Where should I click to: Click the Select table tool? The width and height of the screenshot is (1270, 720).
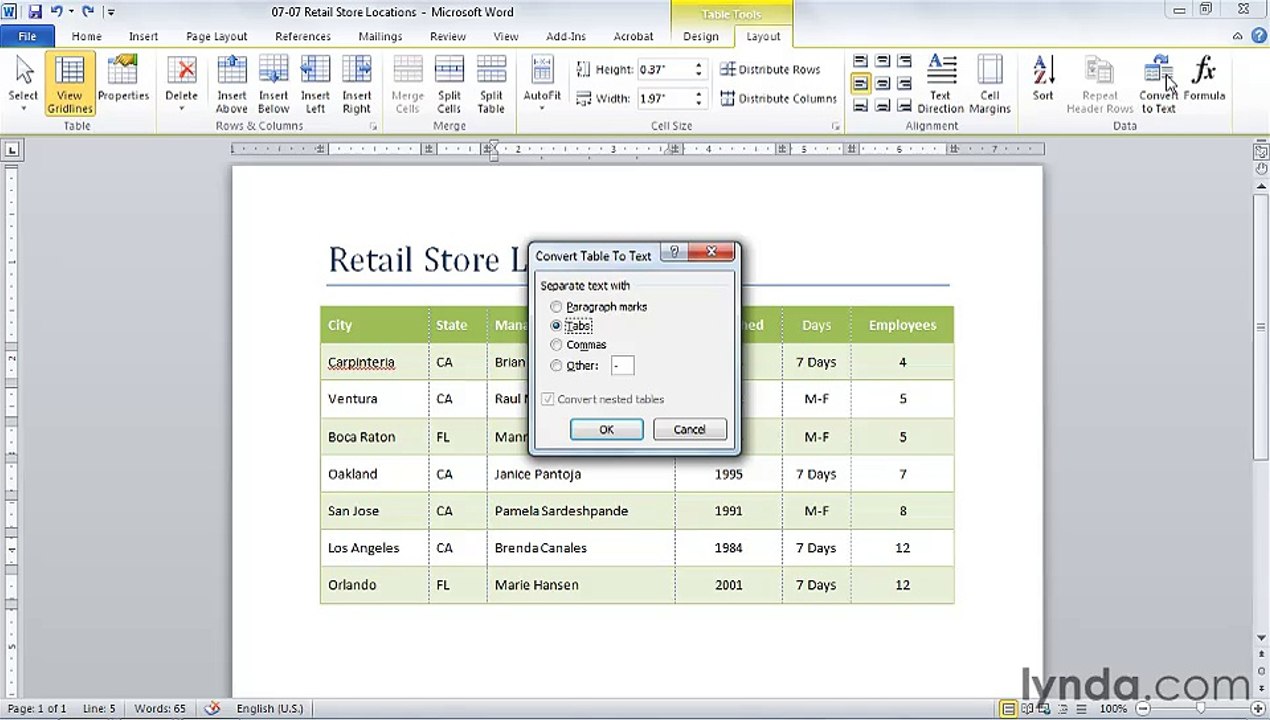[23, 84]
